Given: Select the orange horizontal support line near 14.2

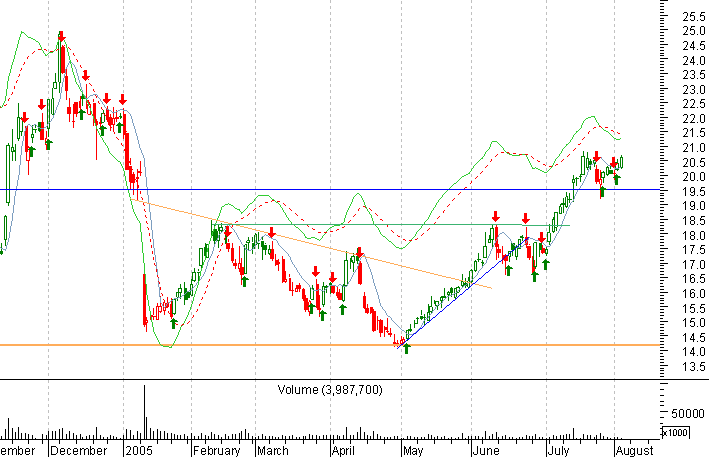Looking at the screenshot, I should tap(330, 345).
